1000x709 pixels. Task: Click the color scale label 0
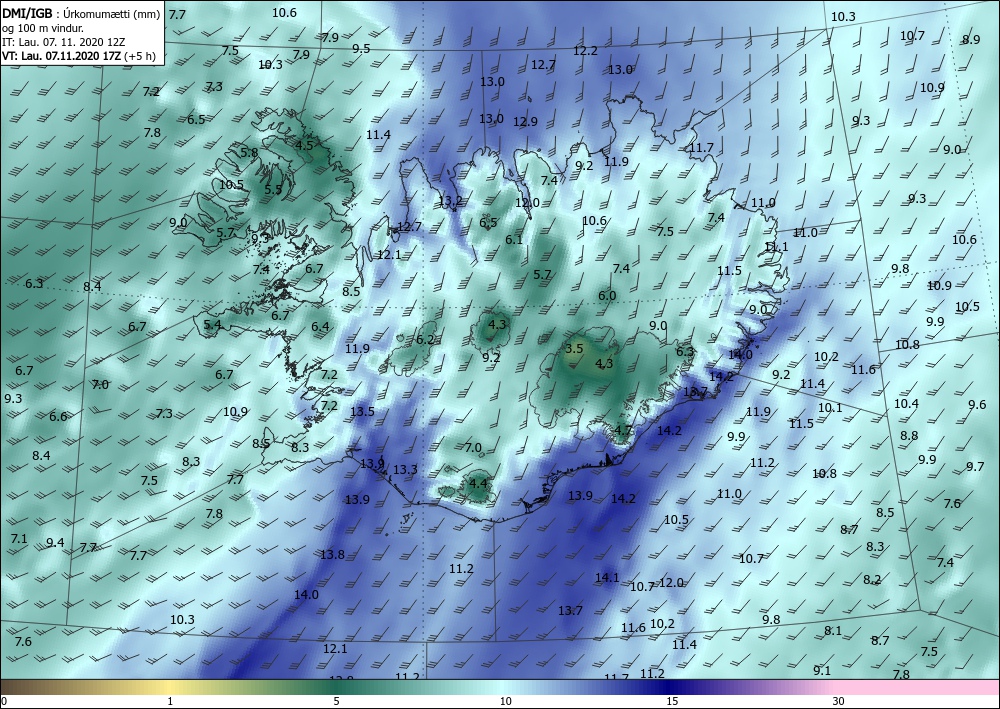pyautogui.click(x=4, y=701)
